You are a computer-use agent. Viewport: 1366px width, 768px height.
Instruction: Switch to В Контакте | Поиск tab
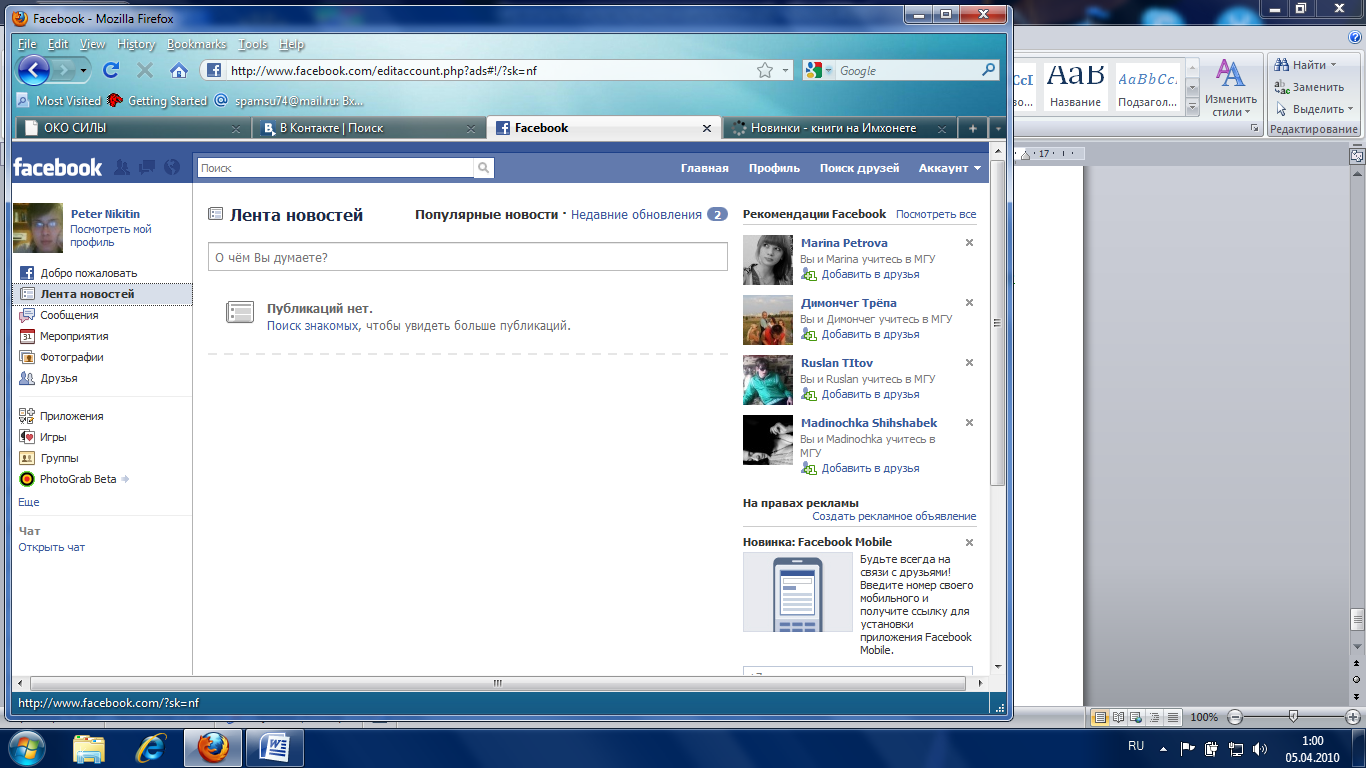(x=368, y=128)
